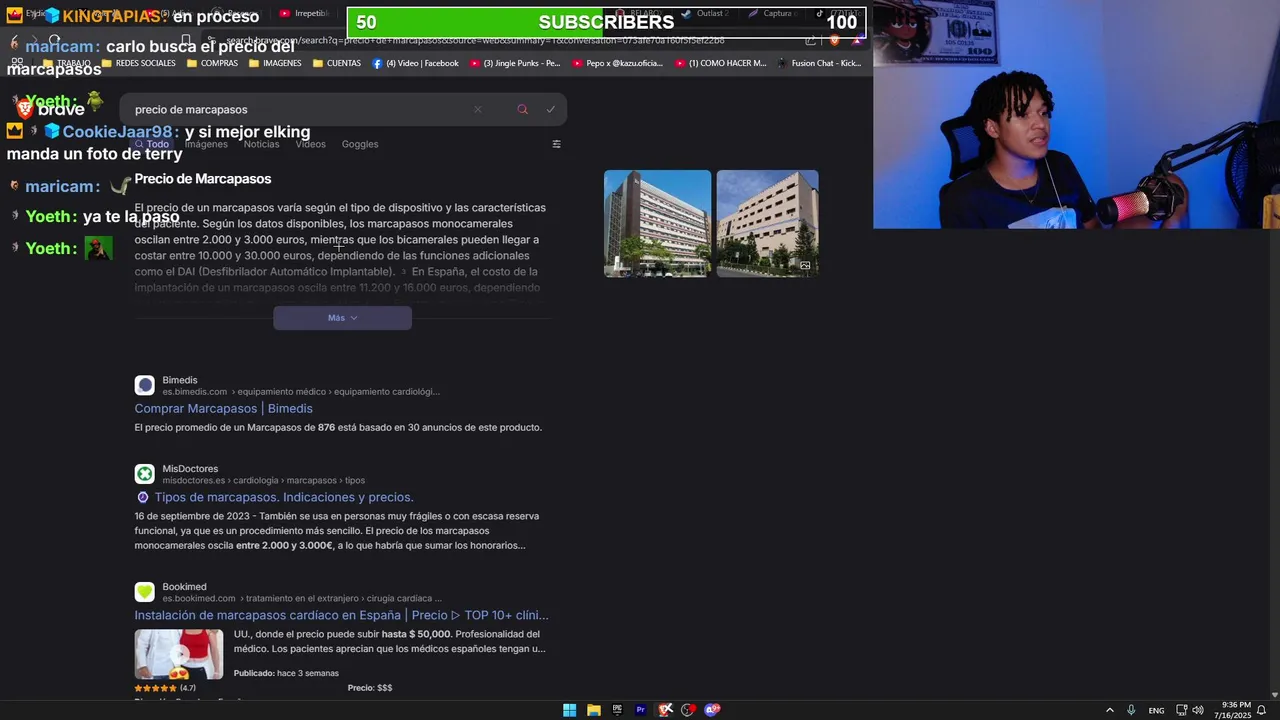
Task: Click the microphone icon in system tray
Action: point(1131,710)
